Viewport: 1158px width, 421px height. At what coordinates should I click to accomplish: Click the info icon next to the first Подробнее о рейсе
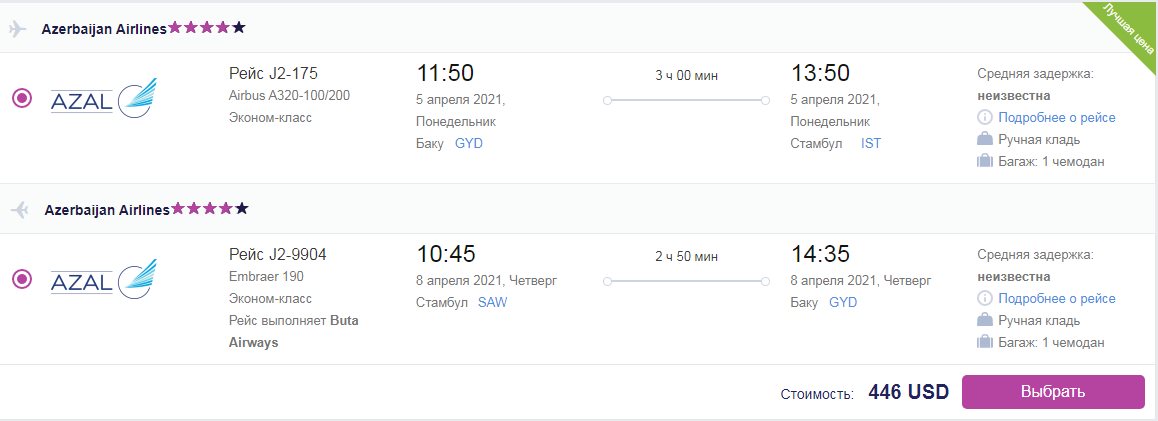[984, 117]
